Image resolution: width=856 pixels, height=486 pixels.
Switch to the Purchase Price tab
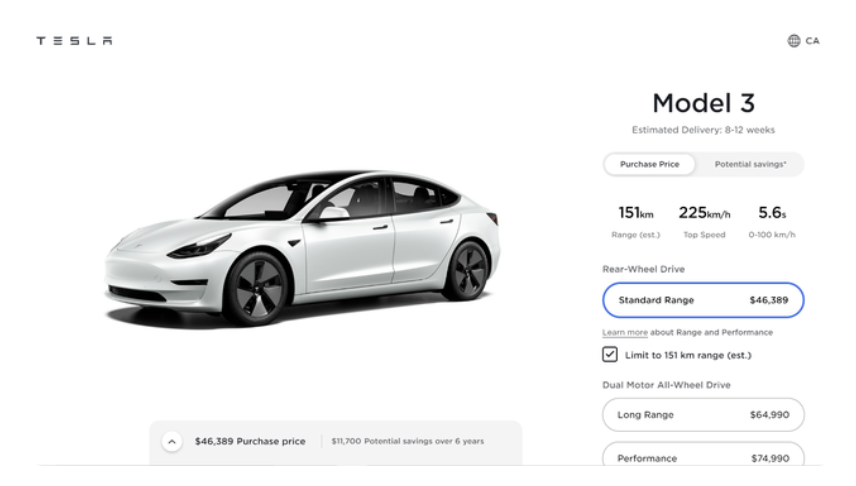650,164
